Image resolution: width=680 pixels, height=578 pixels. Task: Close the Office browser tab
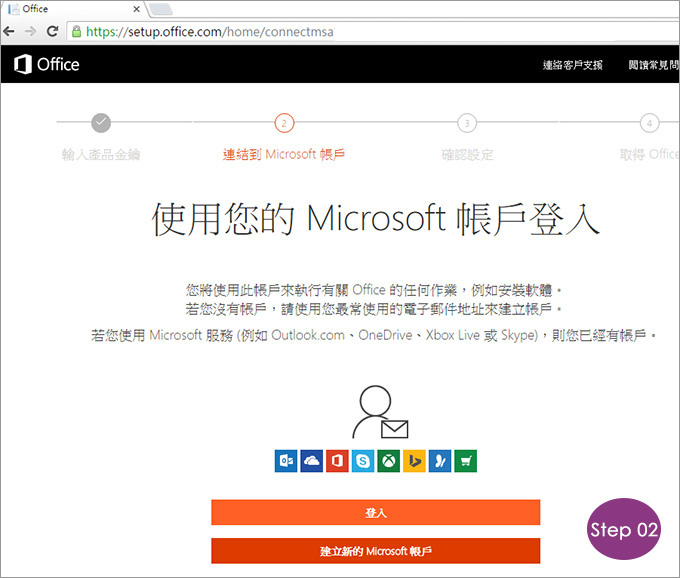(136, 9)
